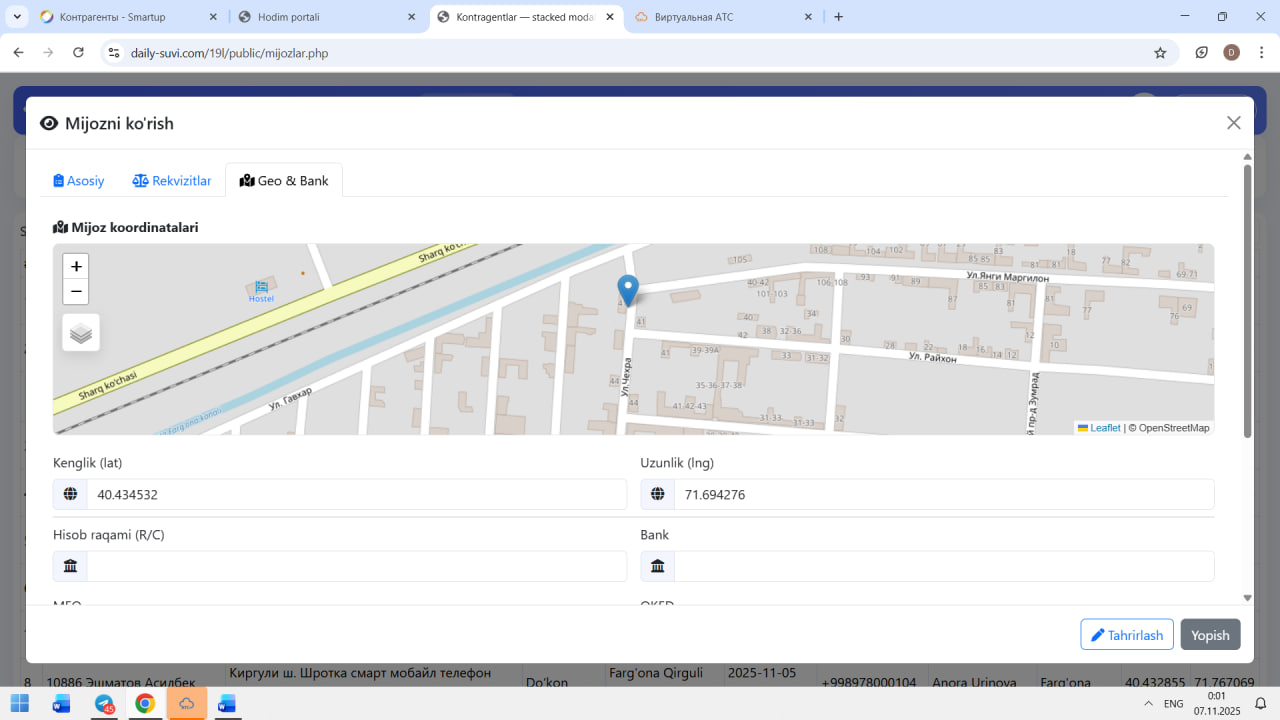Image resolution: width=1280 pixels, height=720 pixels.
Task: Switch to the Rekvizitlar tab
Action: tap(172, 181)
